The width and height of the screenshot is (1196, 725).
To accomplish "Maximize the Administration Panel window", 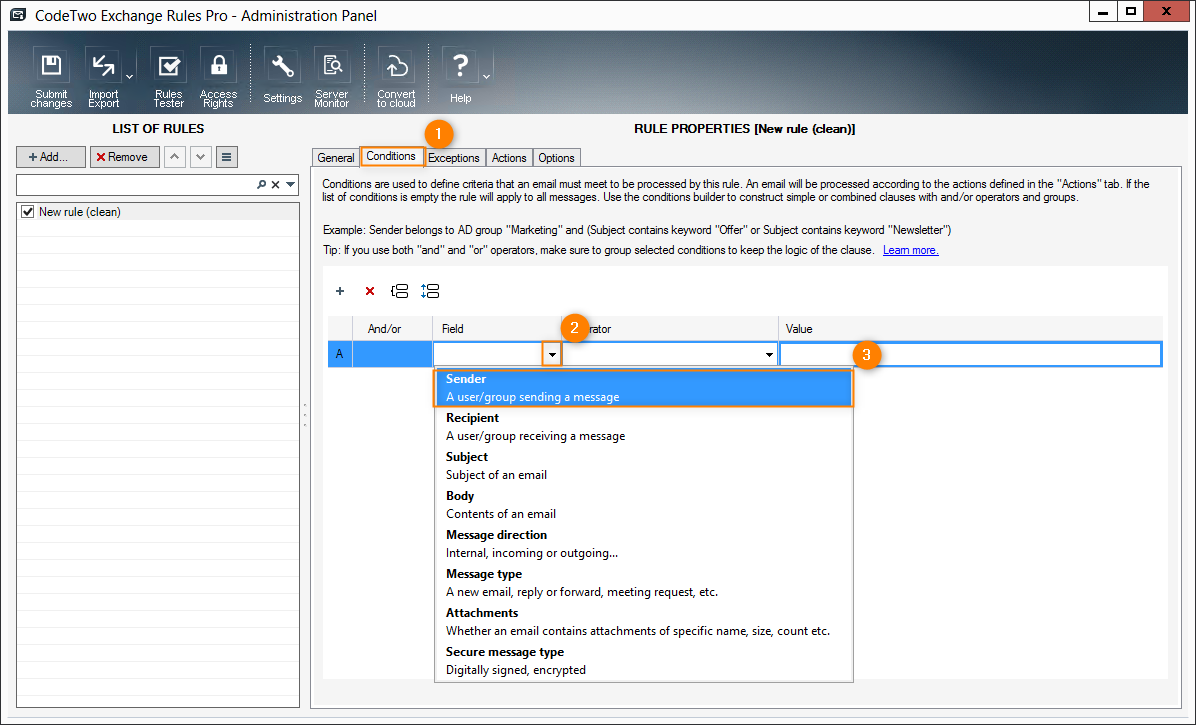I will click(x=1131, y=12).
